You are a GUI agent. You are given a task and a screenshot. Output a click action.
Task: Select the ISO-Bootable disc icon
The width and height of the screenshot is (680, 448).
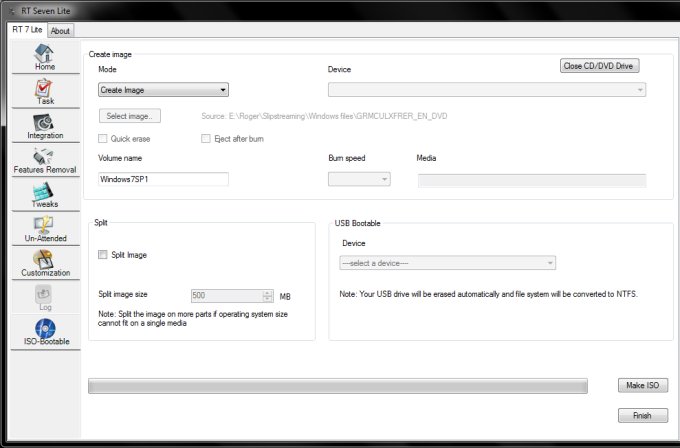coord(45,328)
